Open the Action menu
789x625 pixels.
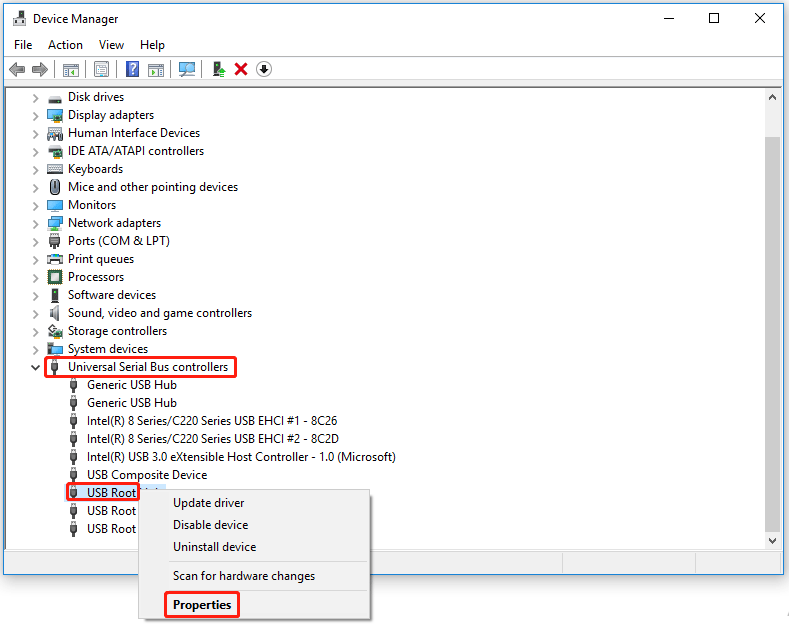65,45
